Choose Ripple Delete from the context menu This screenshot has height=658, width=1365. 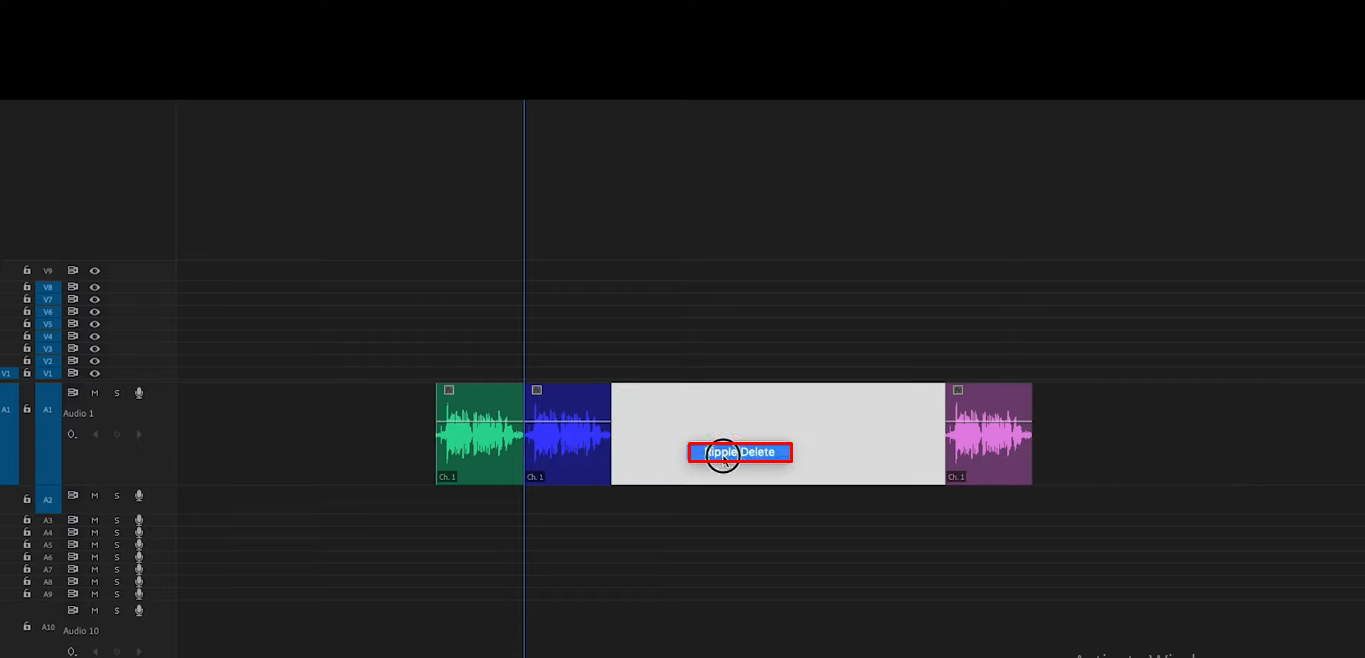click(740, 452)
